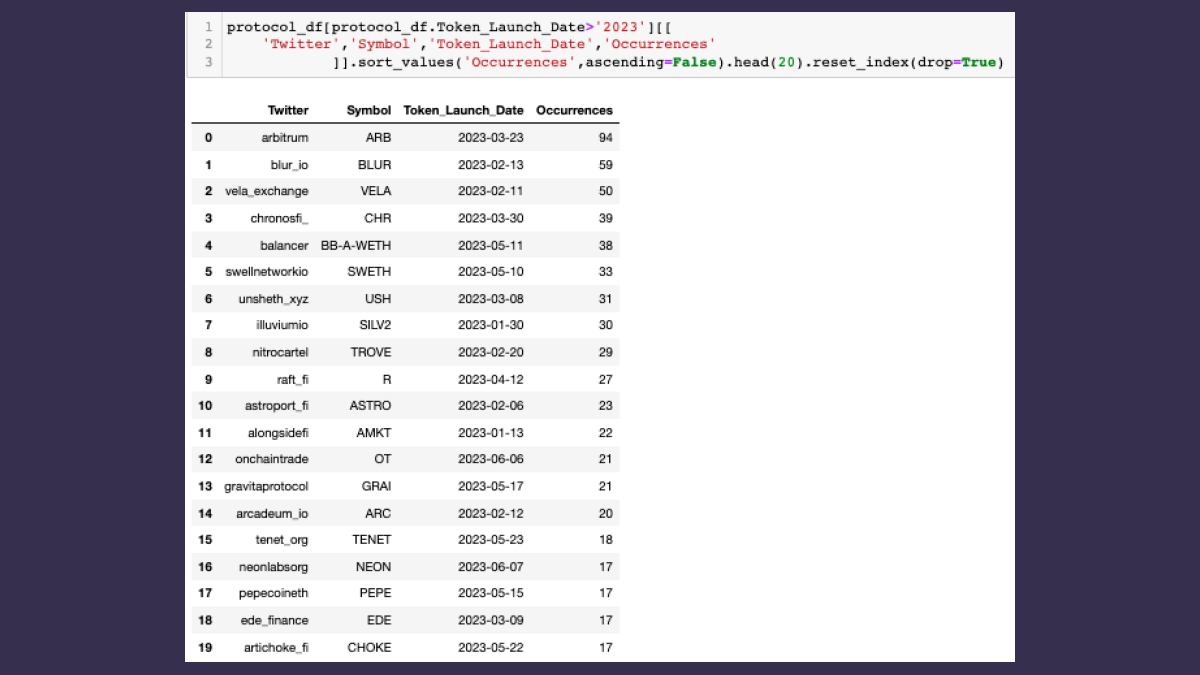This screenshot has height=675, width=1200.
Task: Click the code cell input area
Action: click(x=617, y=45)
